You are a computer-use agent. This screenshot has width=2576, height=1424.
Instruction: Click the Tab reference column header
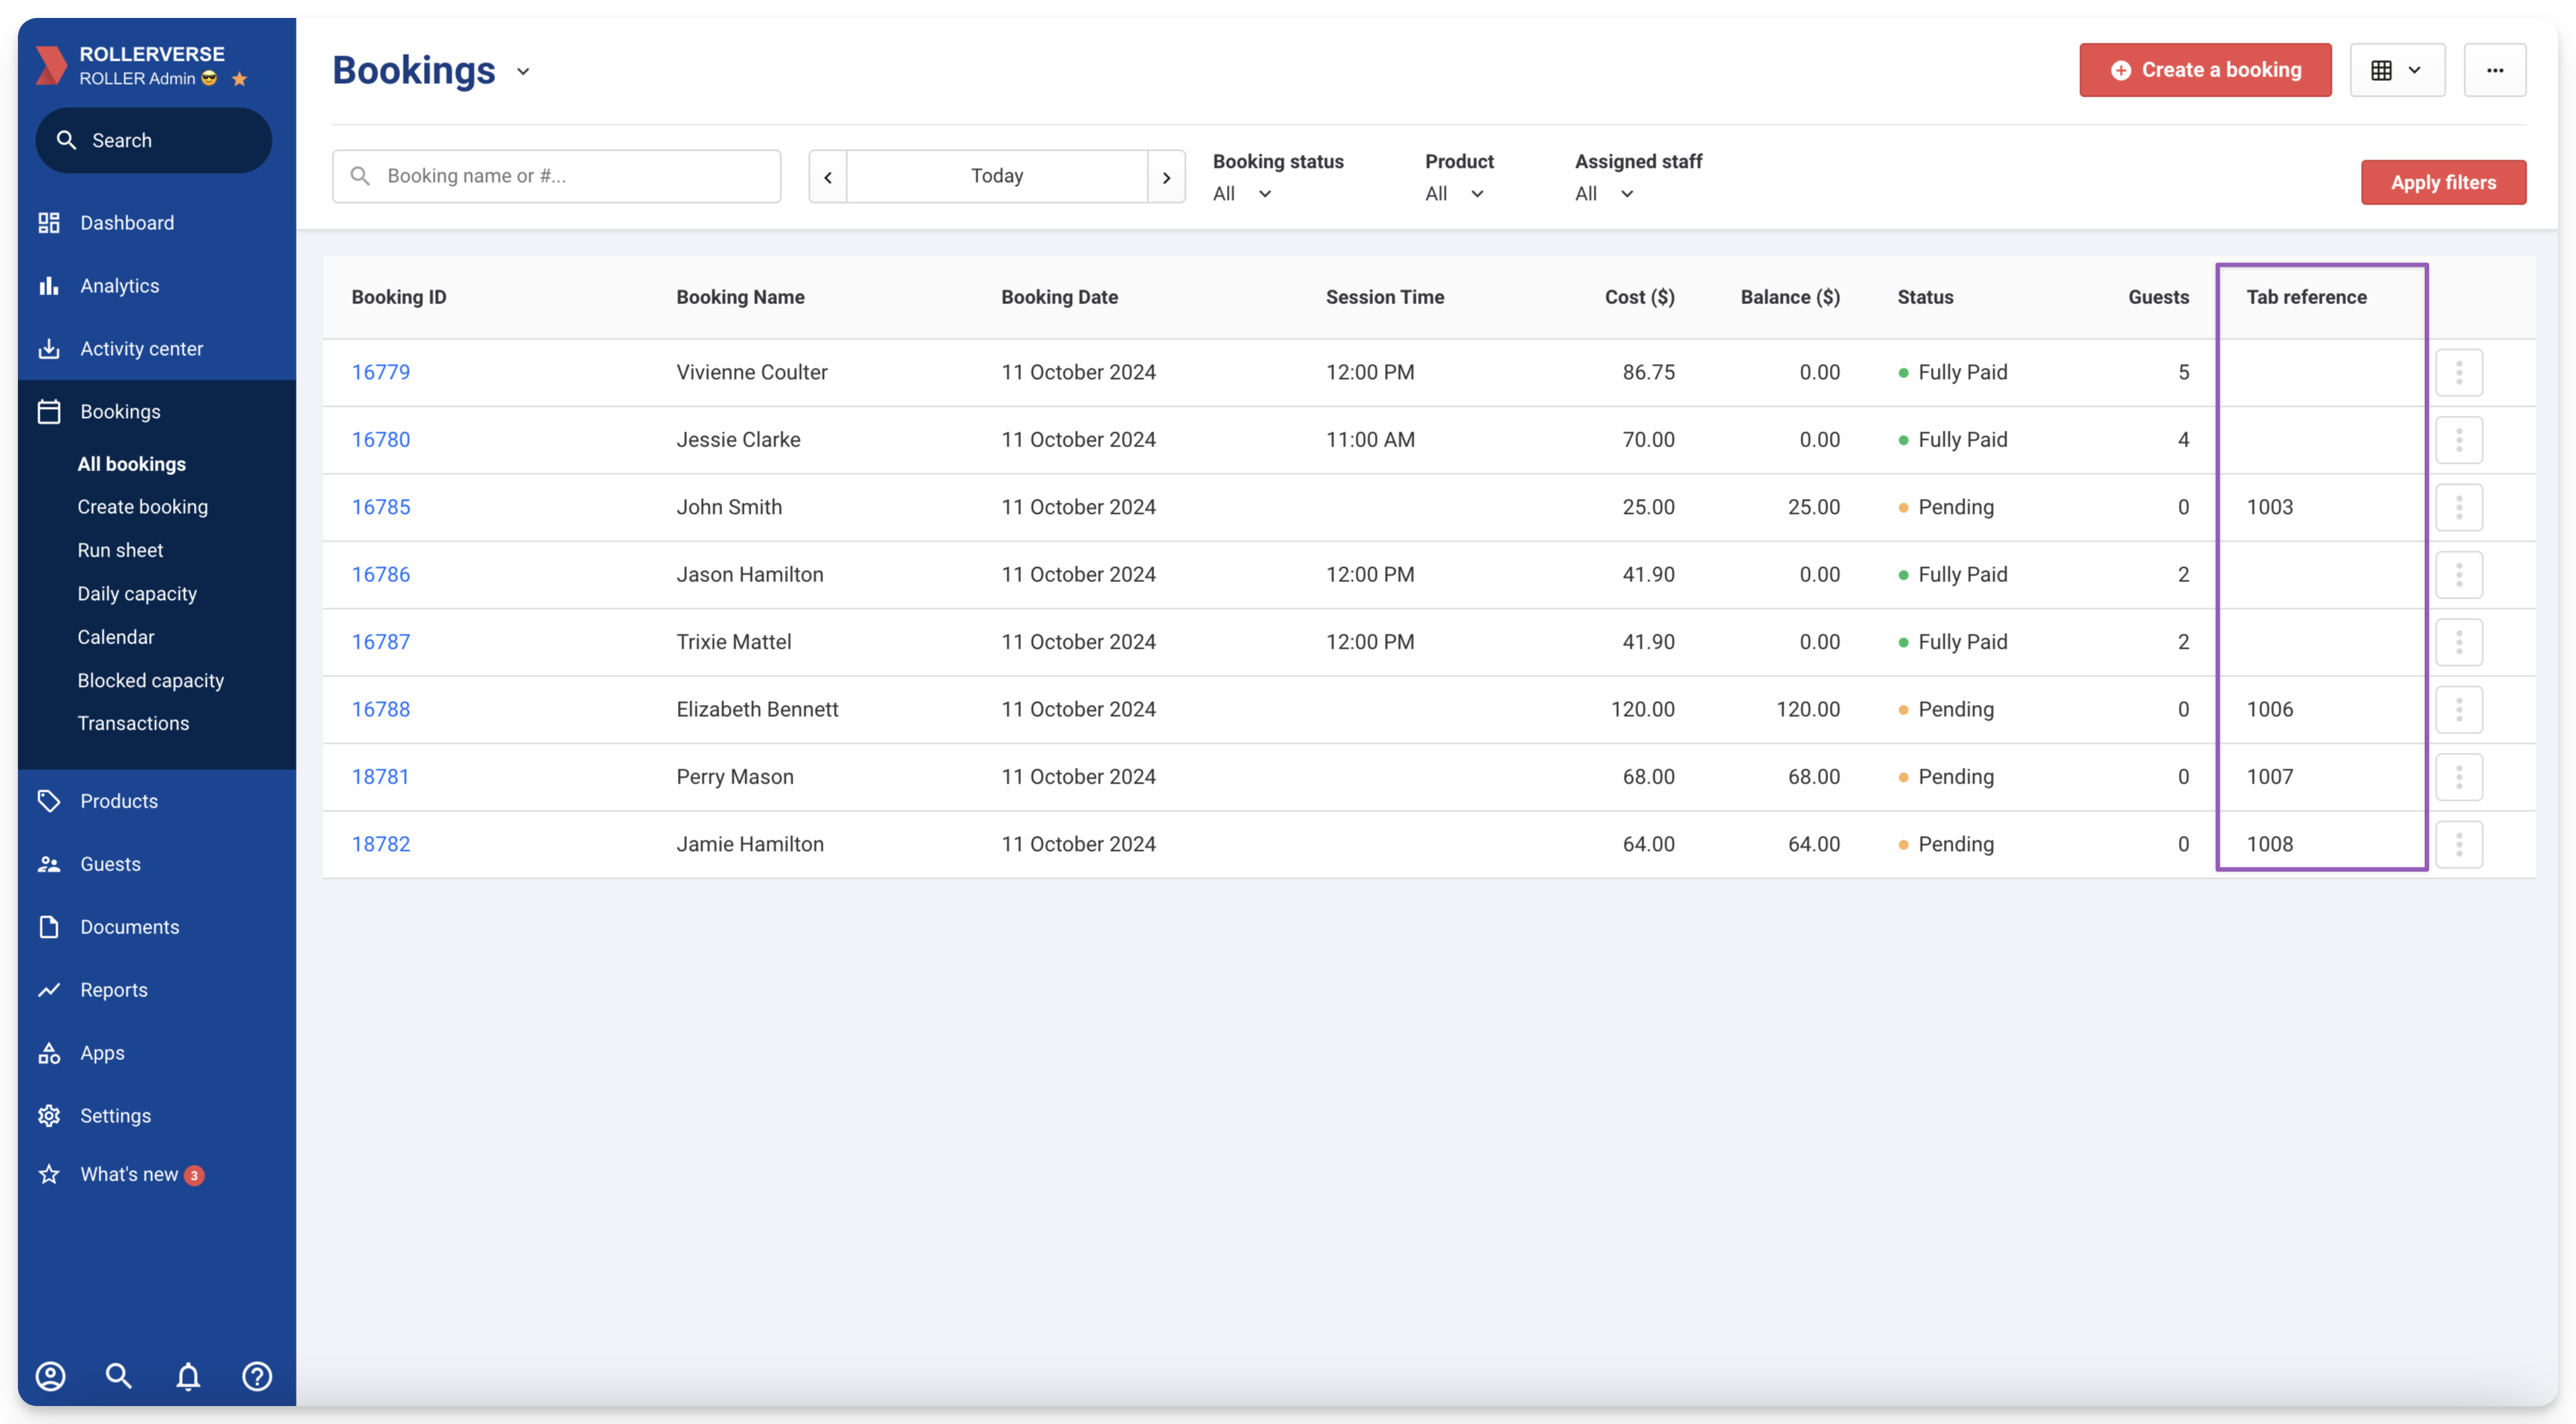[x=2306, y=298]
